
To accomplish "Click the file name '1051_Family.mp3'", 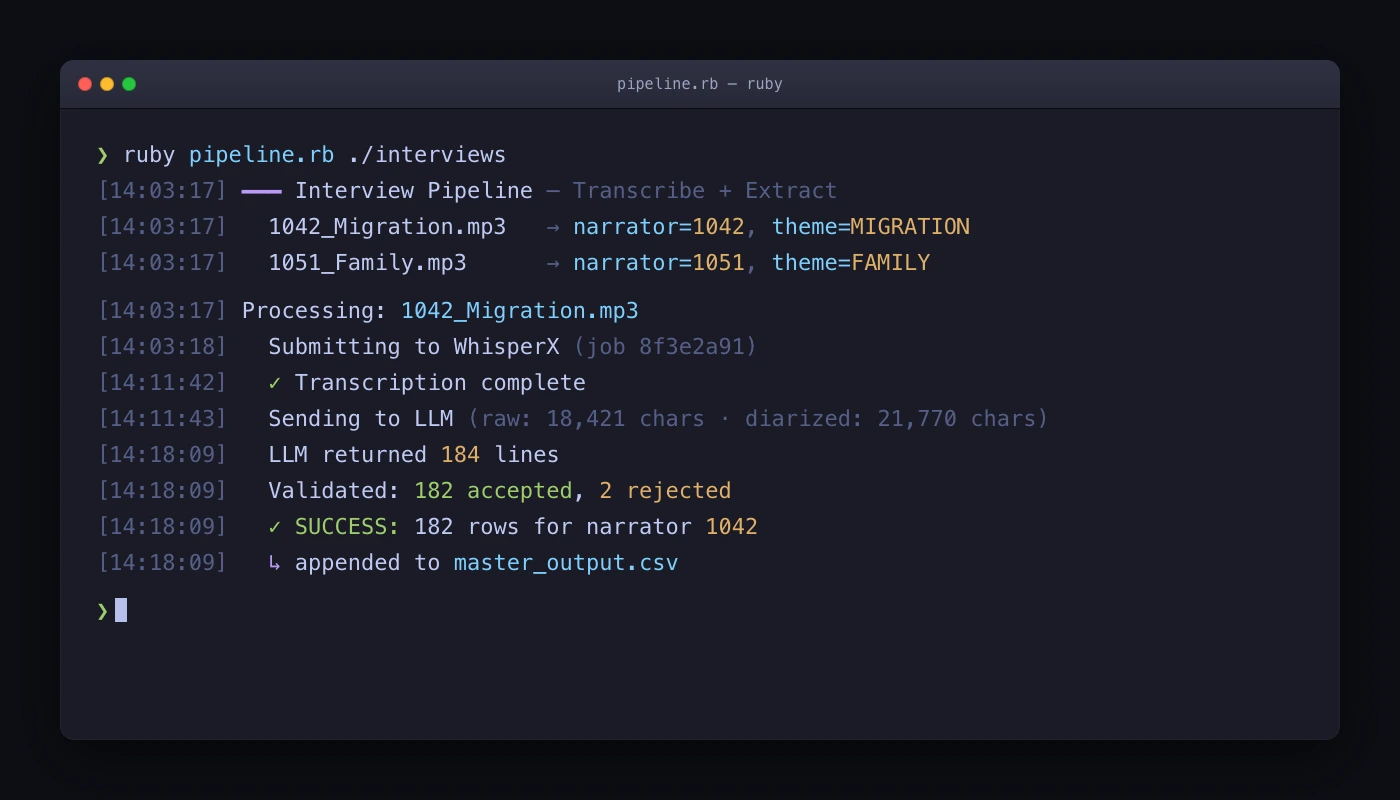I will pos(367,263).
